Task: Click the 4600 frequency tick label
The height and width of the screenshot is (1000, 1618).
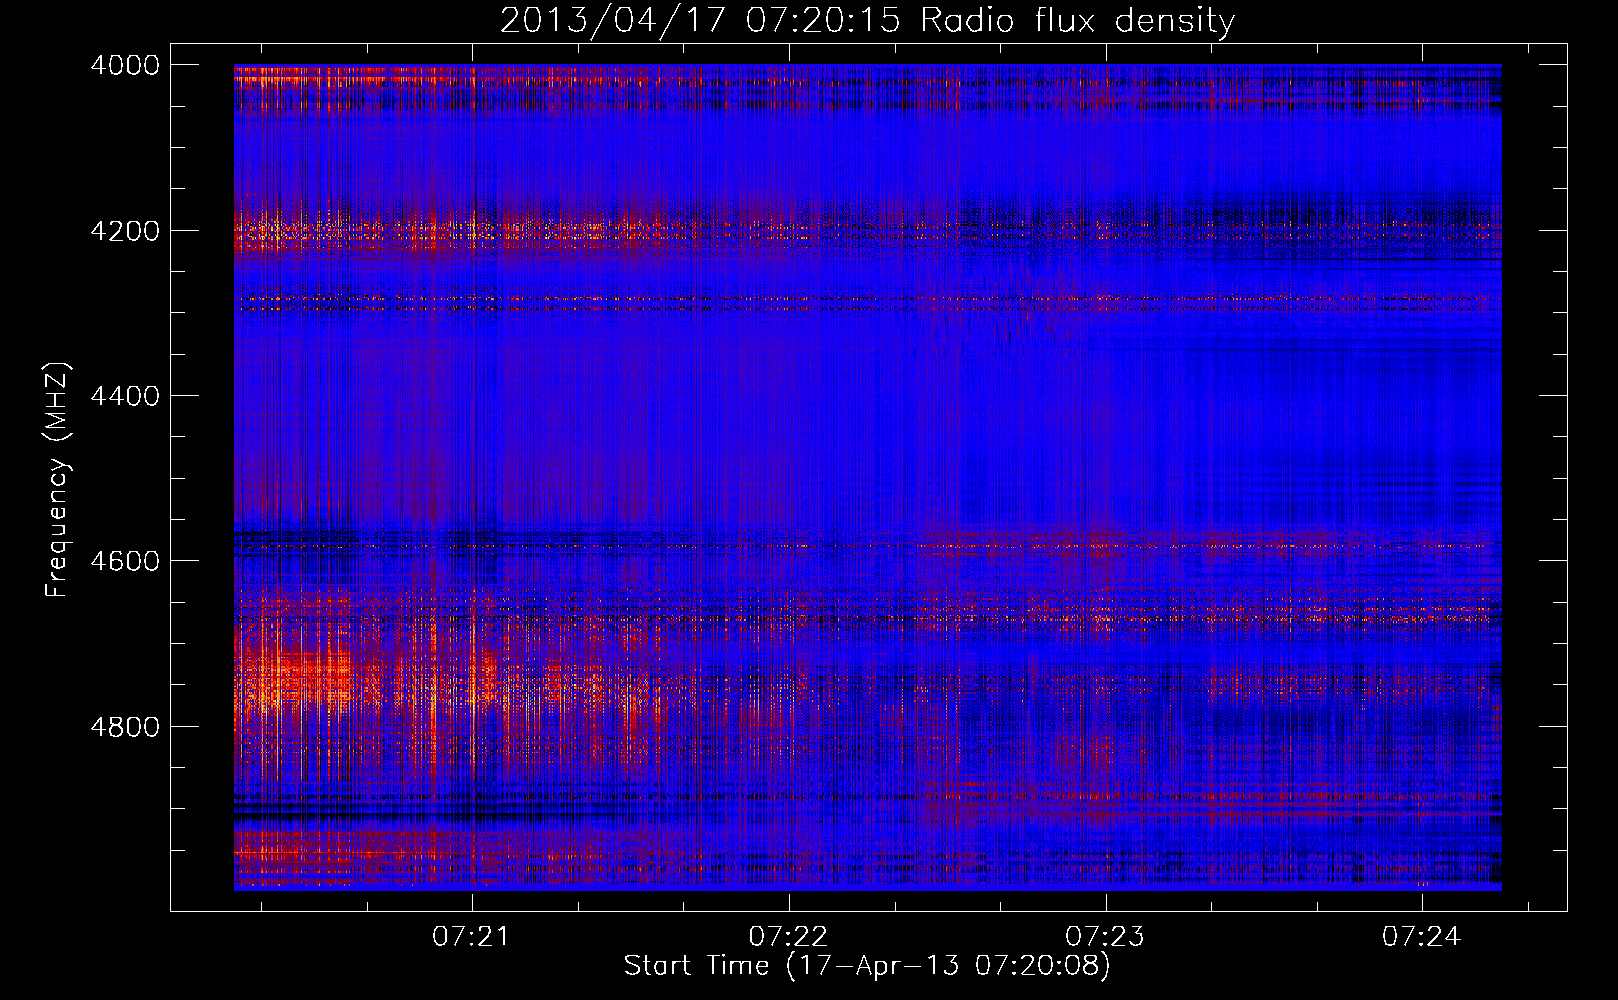Action: click(125, 561)
